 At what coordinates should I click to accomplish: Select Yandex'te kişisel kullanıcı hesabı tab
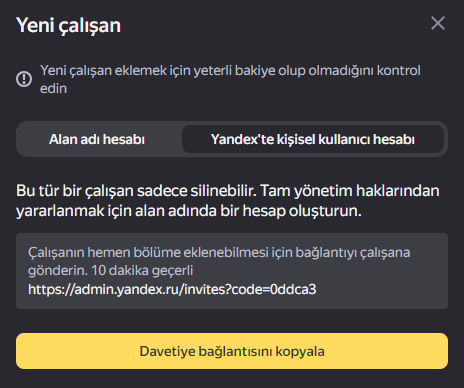pyautogui.click(x=313, y=139)
